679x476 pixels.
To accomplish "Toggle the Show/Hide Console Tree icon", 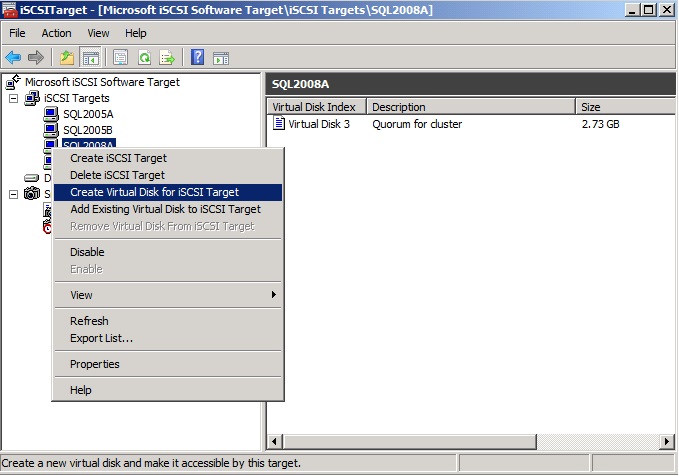I will click(91, 57).
